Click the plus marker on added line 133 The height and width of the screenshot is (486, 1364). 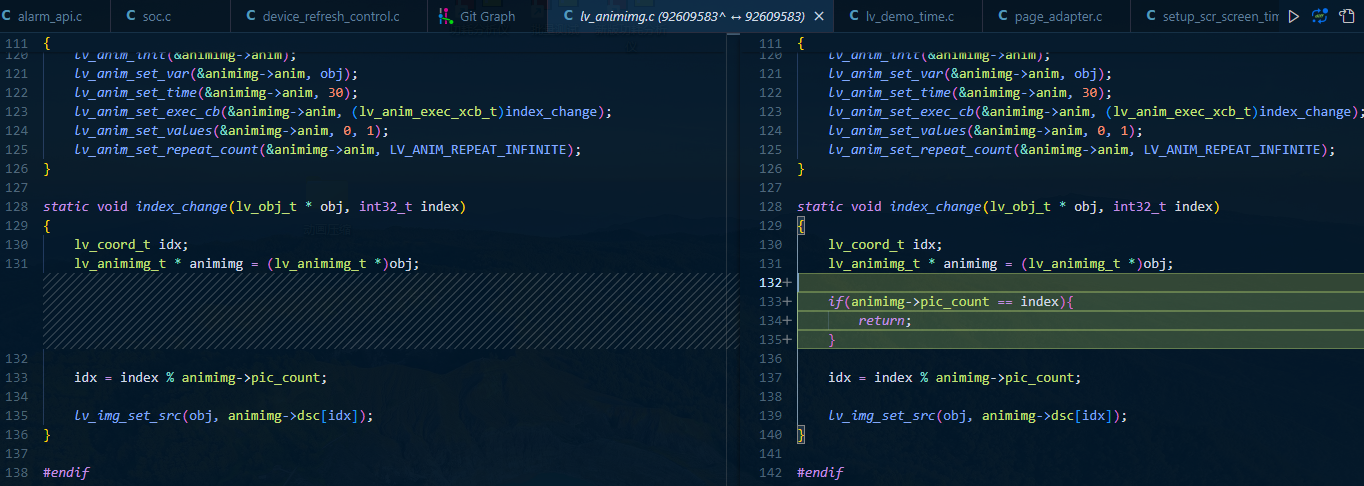pos(787,301)
